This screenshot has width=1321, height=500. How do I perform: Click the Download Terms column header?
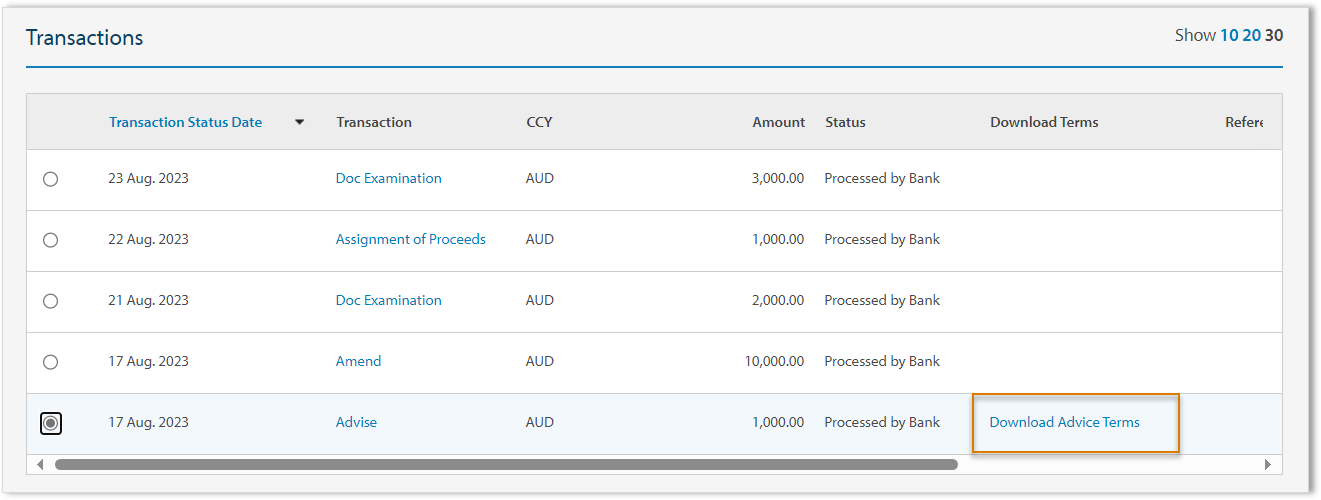(x=1044, y=122)
